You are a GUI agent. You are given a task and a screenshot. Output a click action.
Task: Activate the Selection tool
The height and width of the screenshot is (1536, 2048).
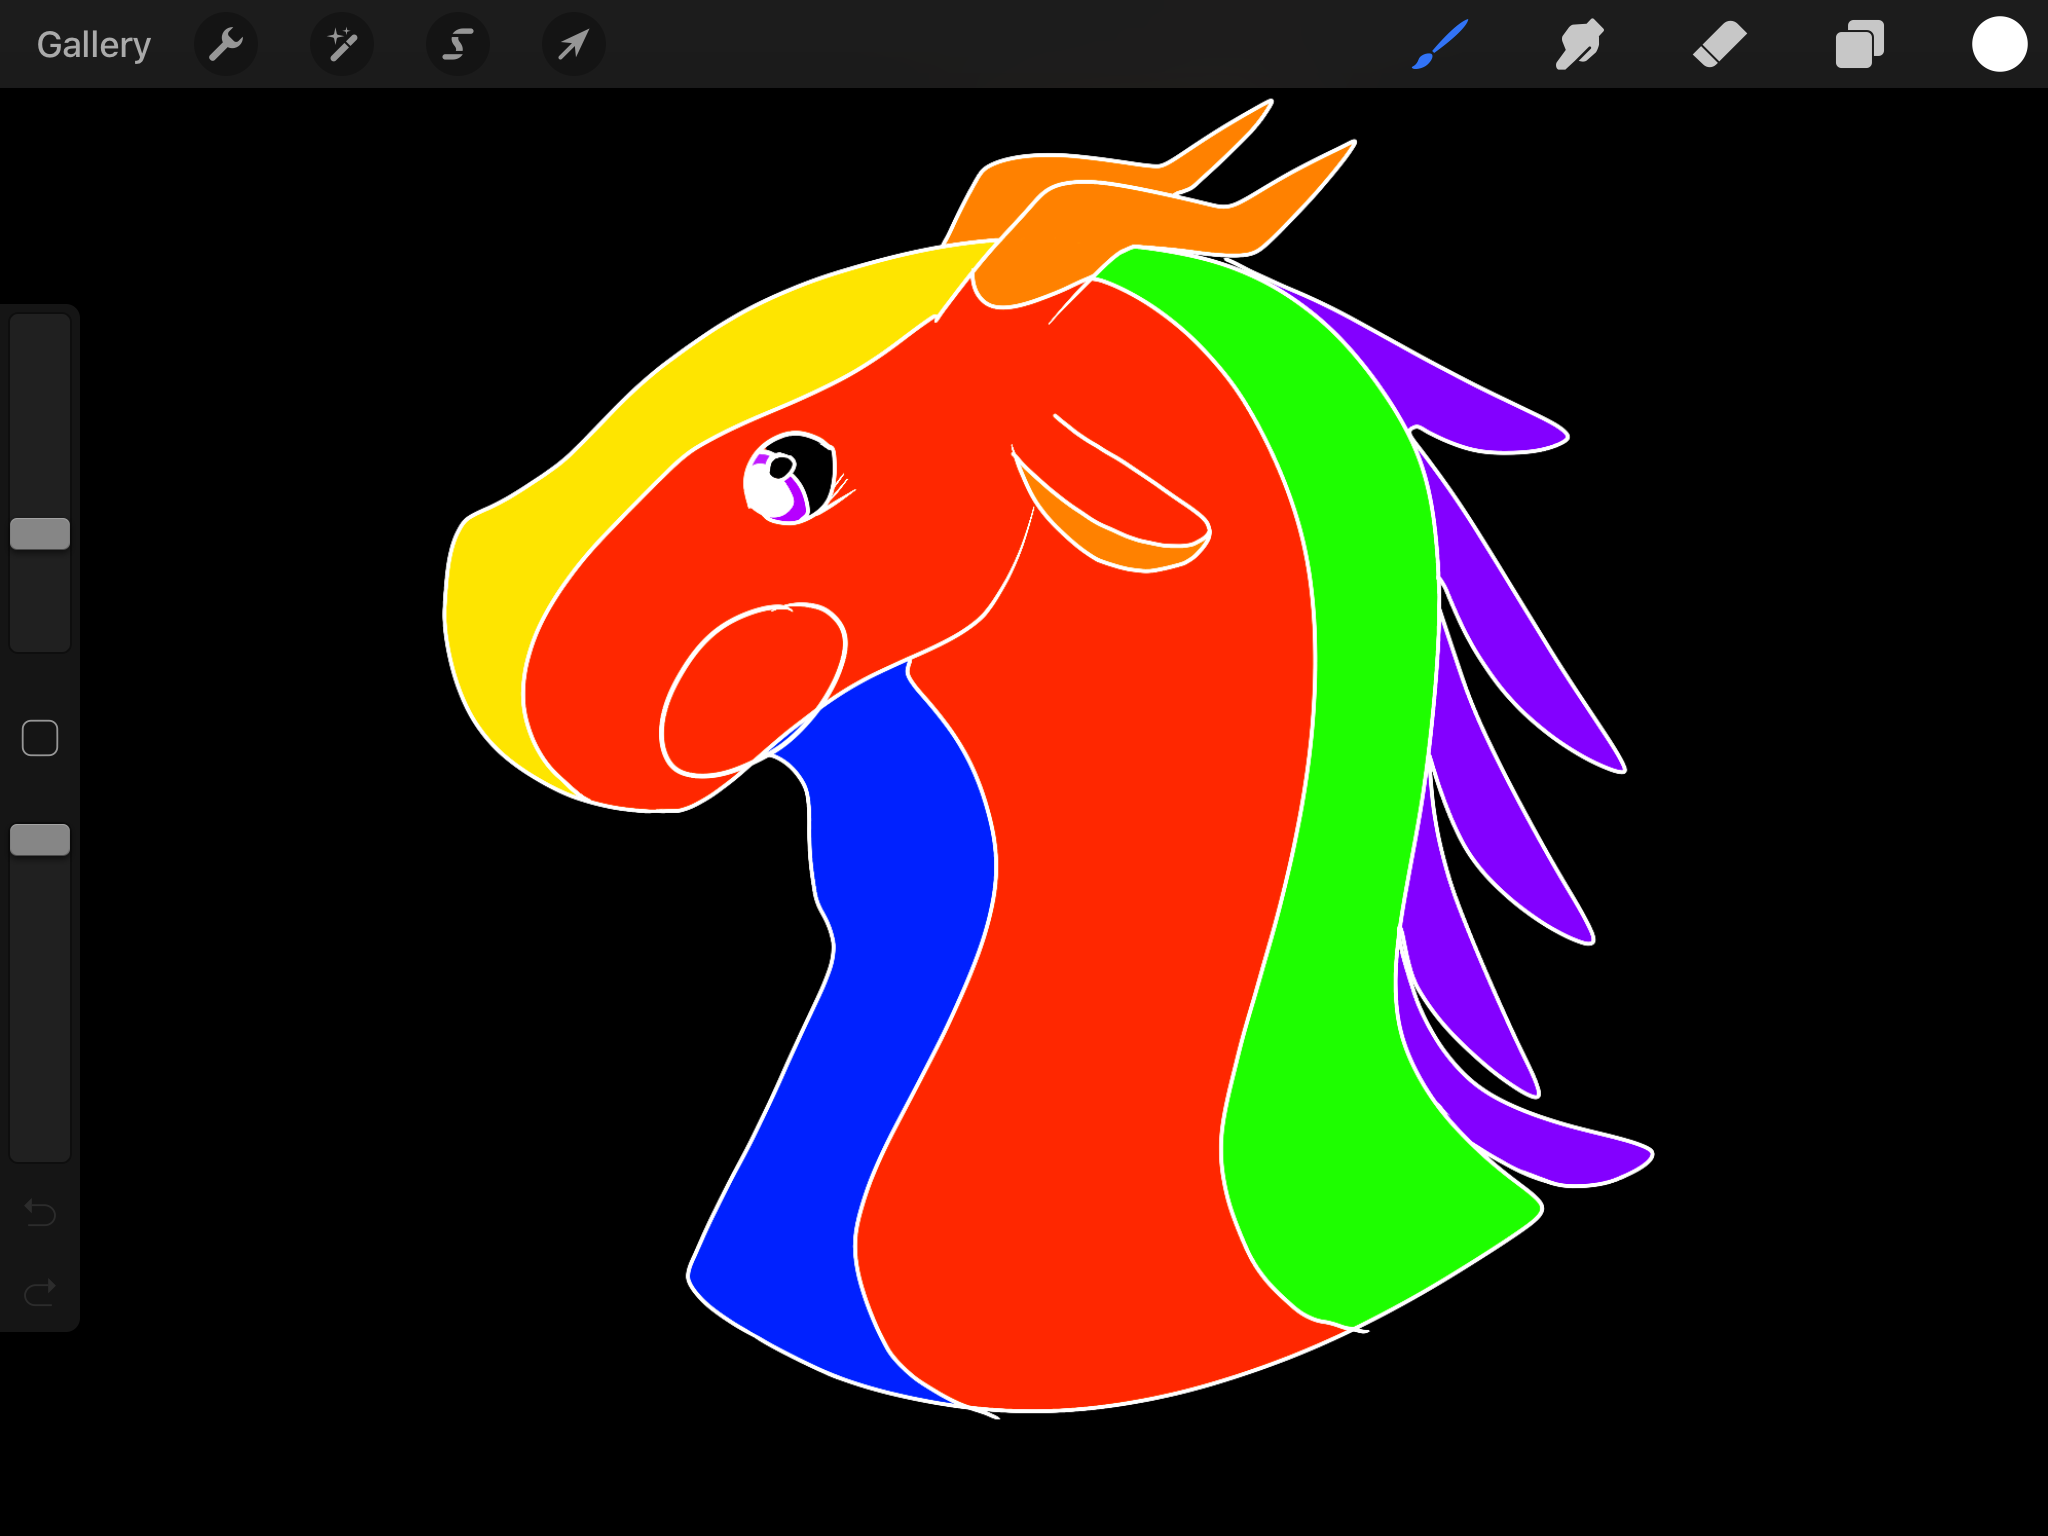[x=458, y=45]
